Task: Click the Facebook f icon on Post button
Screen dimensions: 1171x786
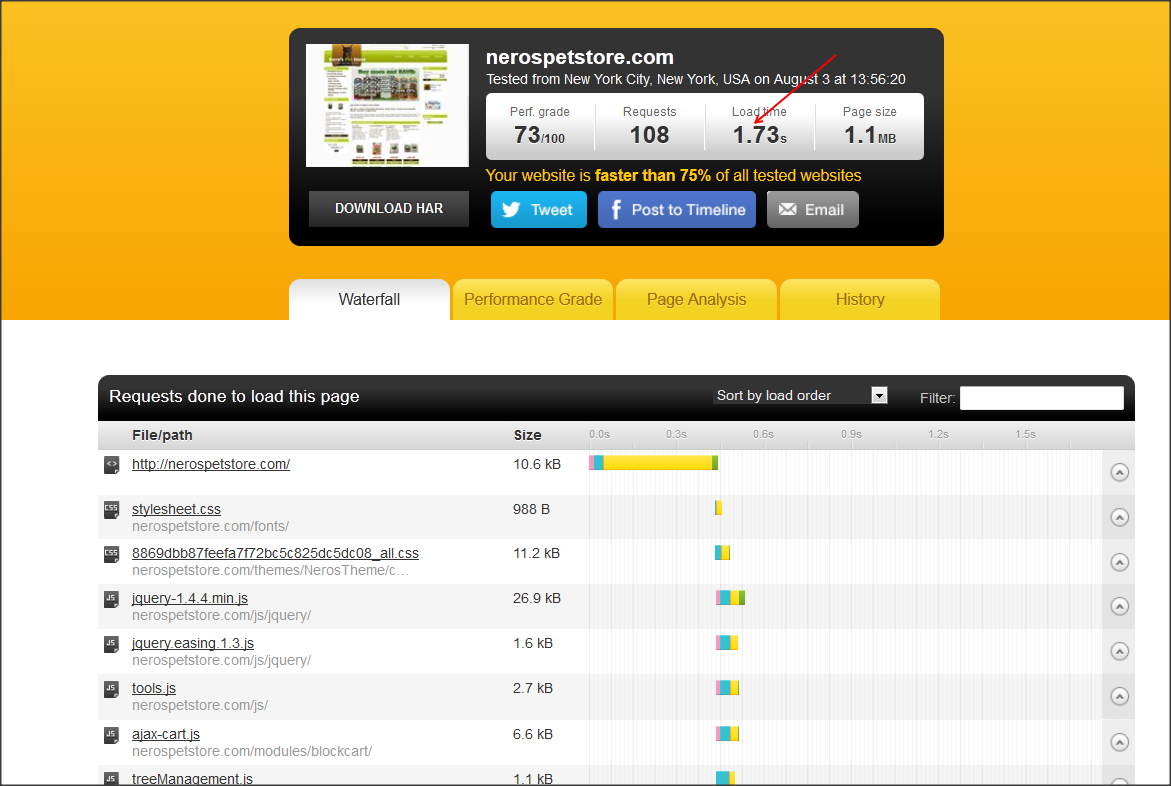Action: pyautogui.click(x=616, y=210)
